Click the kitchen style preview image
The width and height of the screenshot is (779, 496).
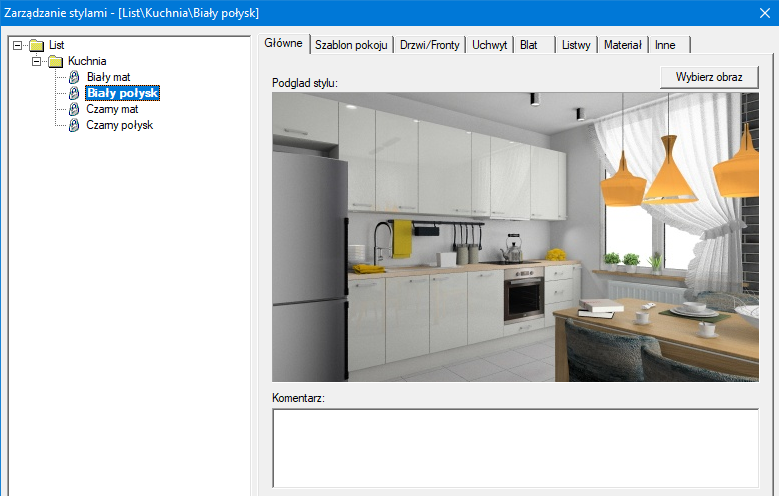515,237
